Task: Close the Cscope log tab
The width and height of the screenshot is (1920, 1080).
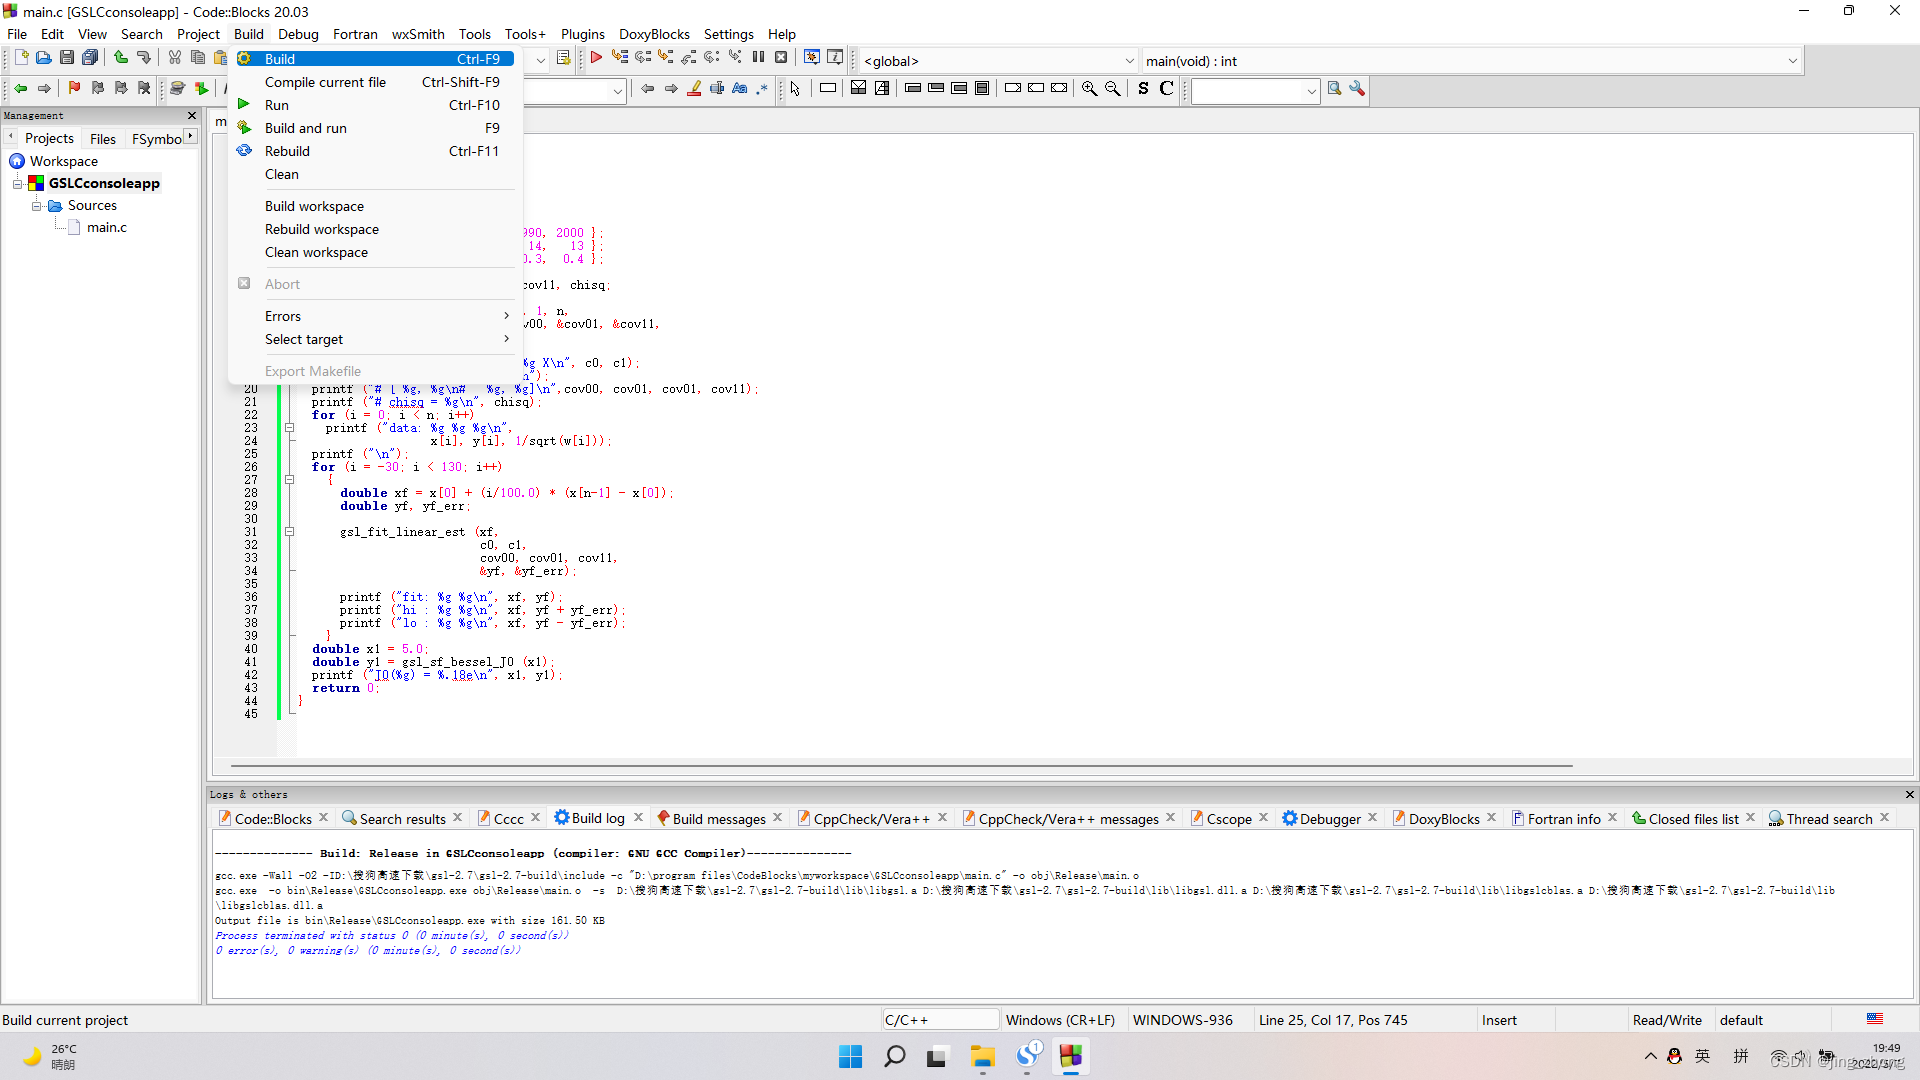Action: 1263,818
